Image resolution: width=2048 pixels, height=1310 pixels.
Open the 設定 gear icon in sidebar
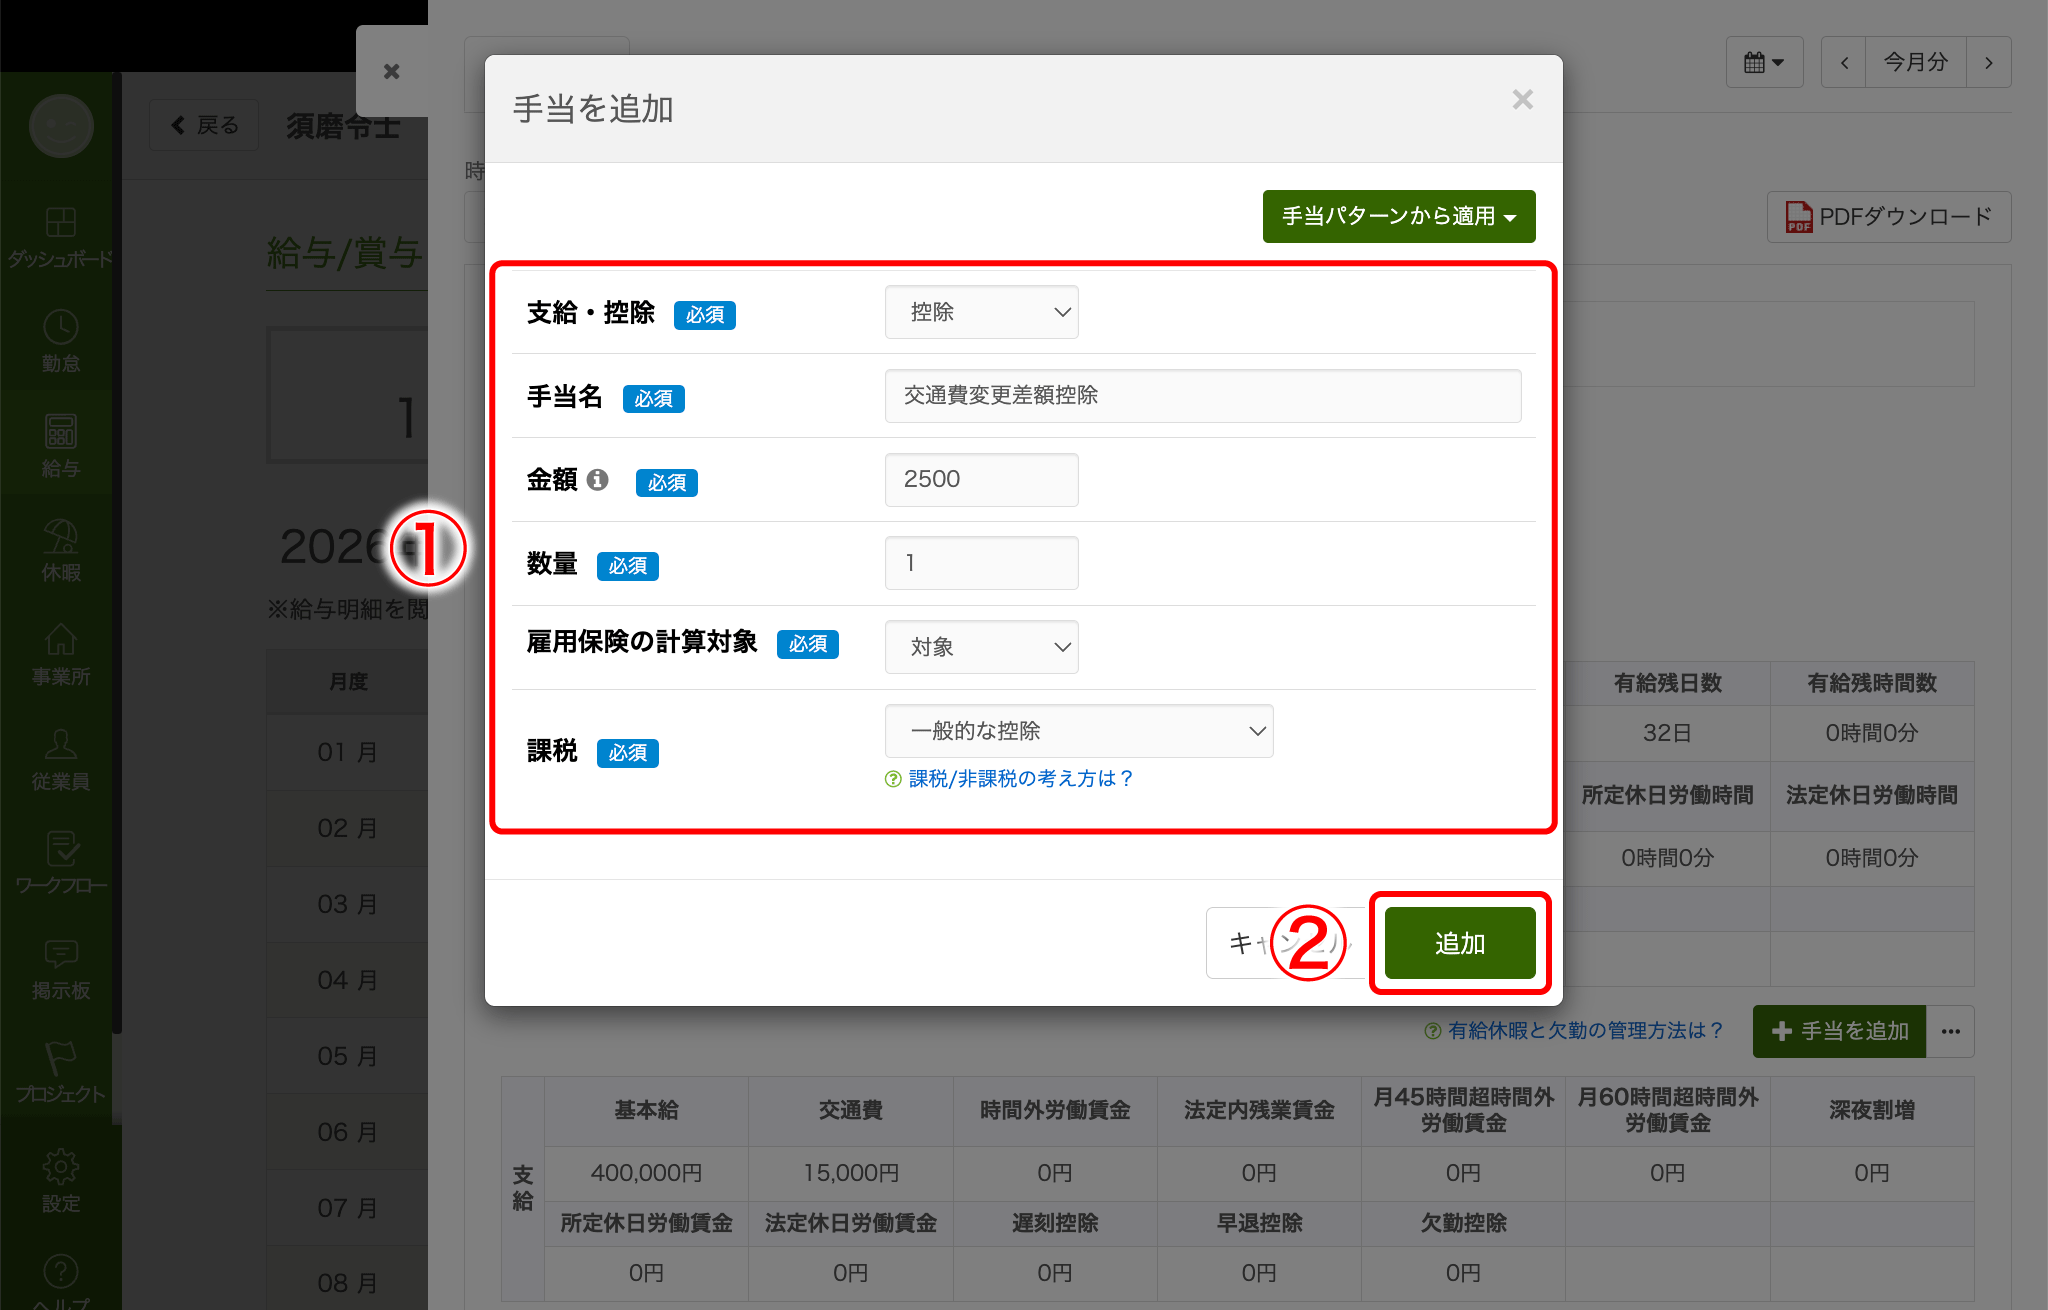pyautogui.click(x=61, y=1167)
